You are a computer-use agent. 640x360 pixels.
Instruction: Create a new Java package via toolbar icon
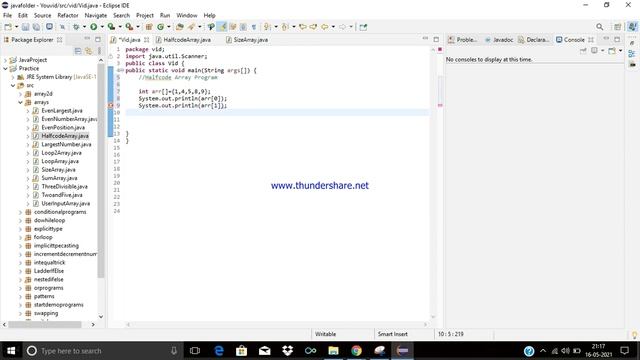click(x=149, y=27)
